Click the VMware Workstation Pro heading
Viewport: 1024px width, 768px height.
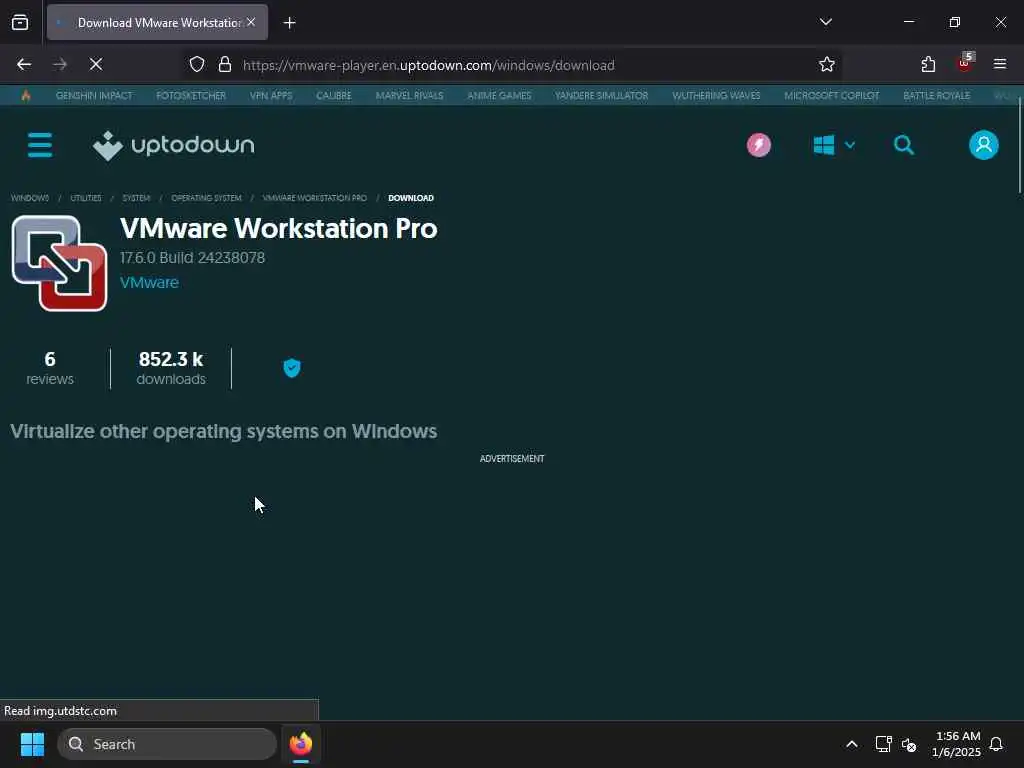279,229
